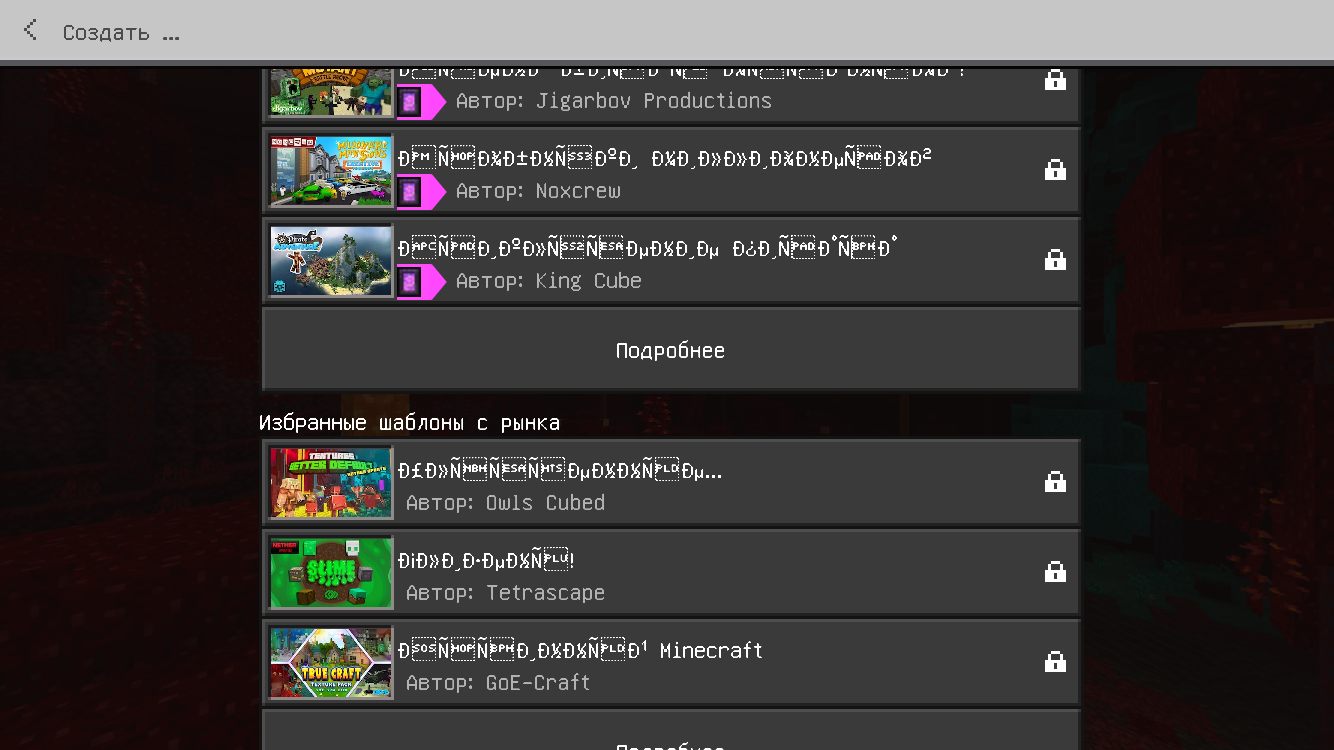This screenshot has height=750, width=1334.
Task: Open the GoE-Craft True Craft thumbnail
Action: [x=331, y=663]
